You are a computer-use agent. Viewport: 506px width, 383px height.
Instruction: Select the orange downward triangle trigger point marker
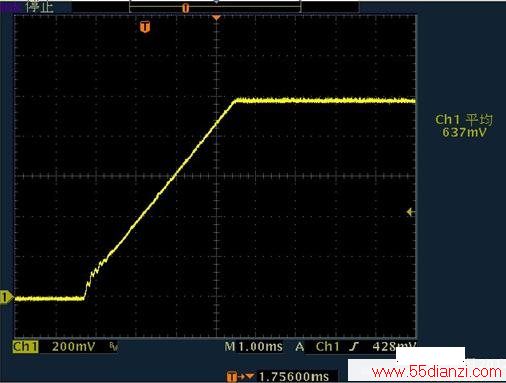tap(216, 17)
